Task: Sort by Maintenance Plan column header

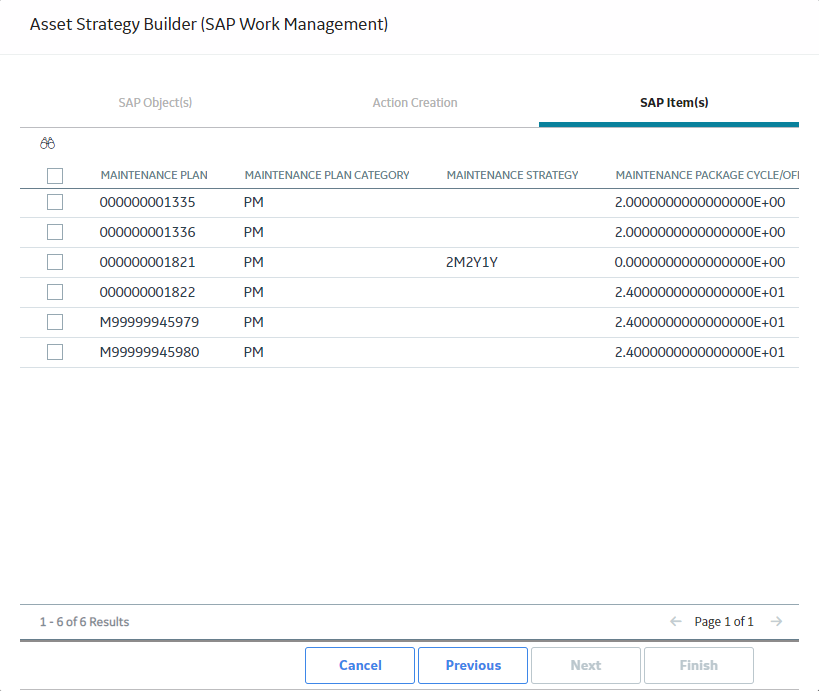Action: point(154,175)
